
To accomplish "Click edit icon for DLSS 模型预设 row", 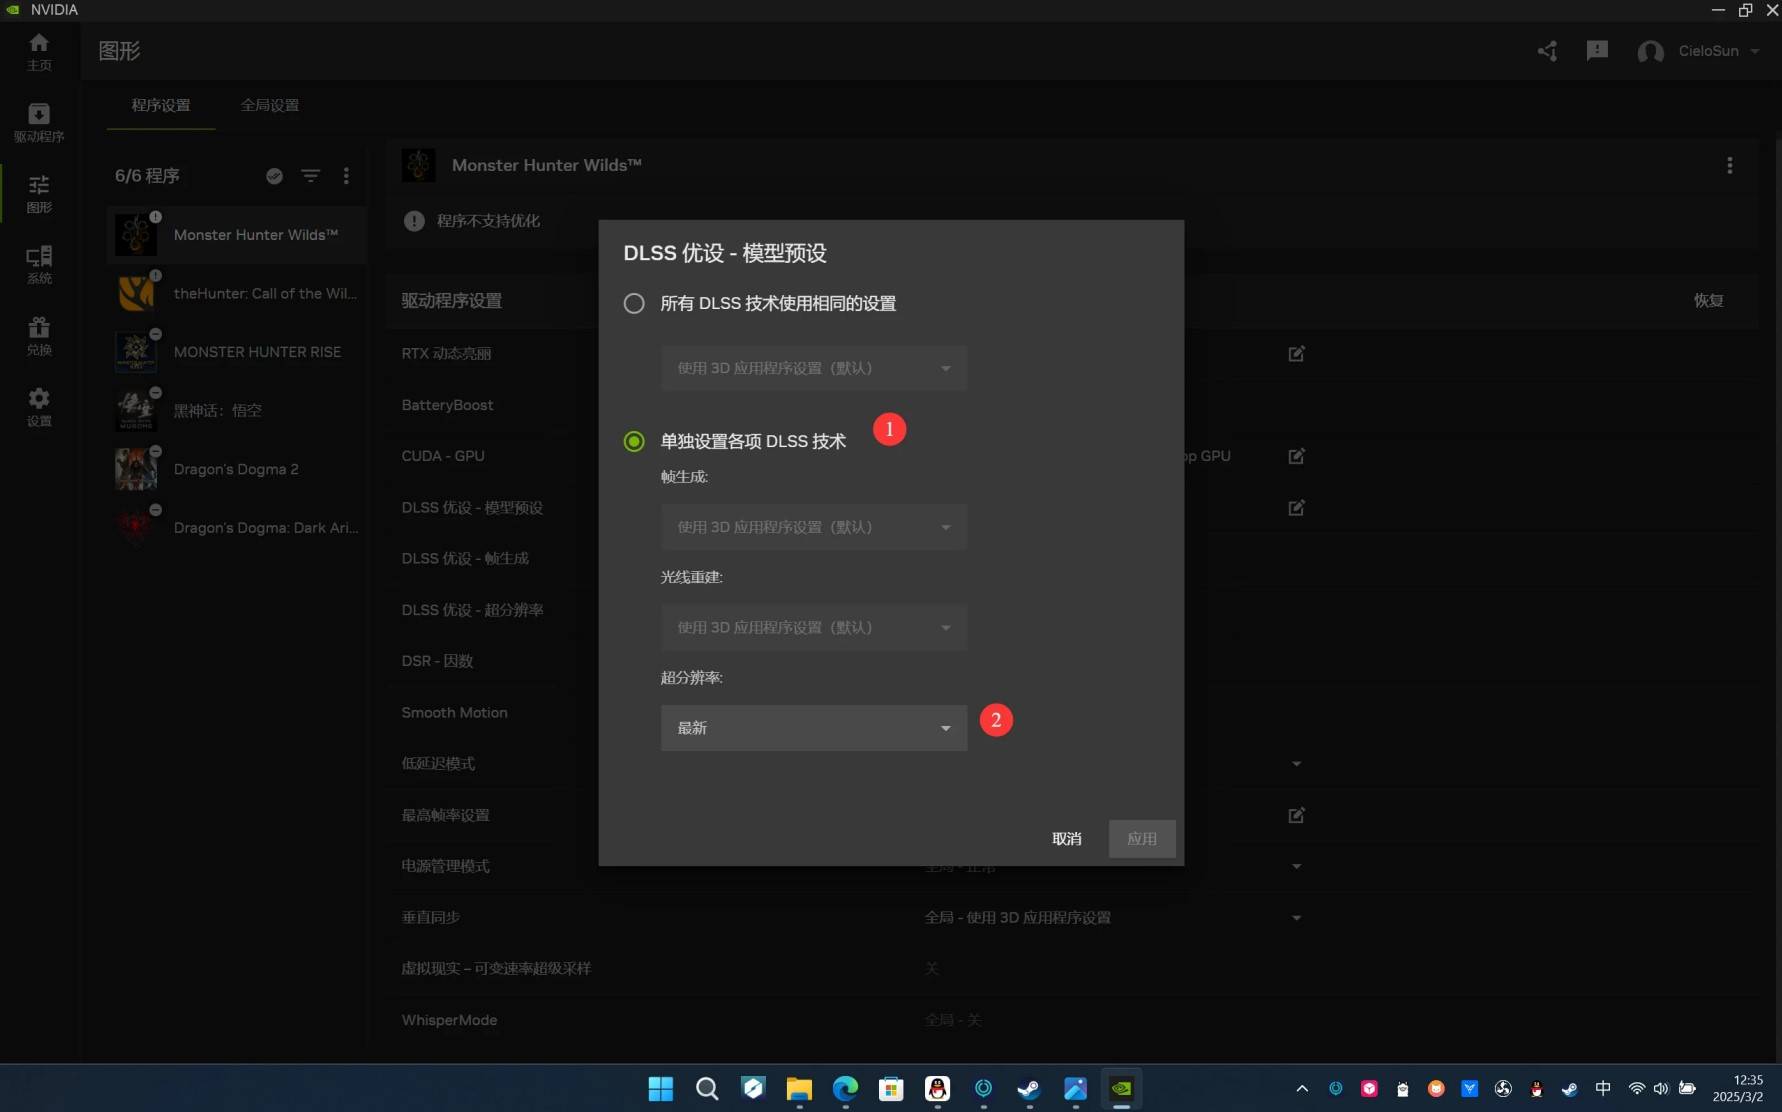I will pyautogui.click(x=1296, y=508).
